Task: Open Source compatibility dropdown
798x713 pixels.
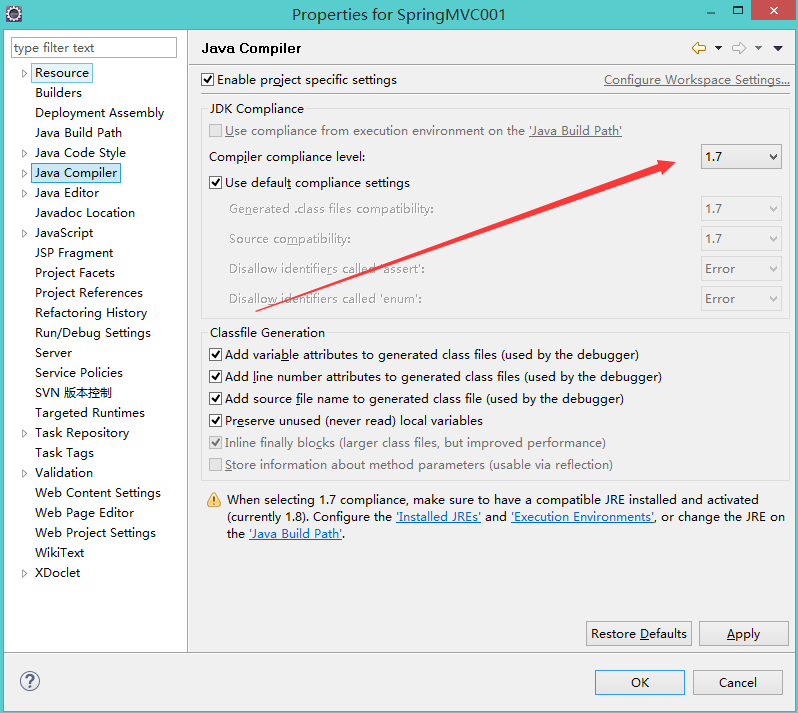Action: (x=741, y=239)
